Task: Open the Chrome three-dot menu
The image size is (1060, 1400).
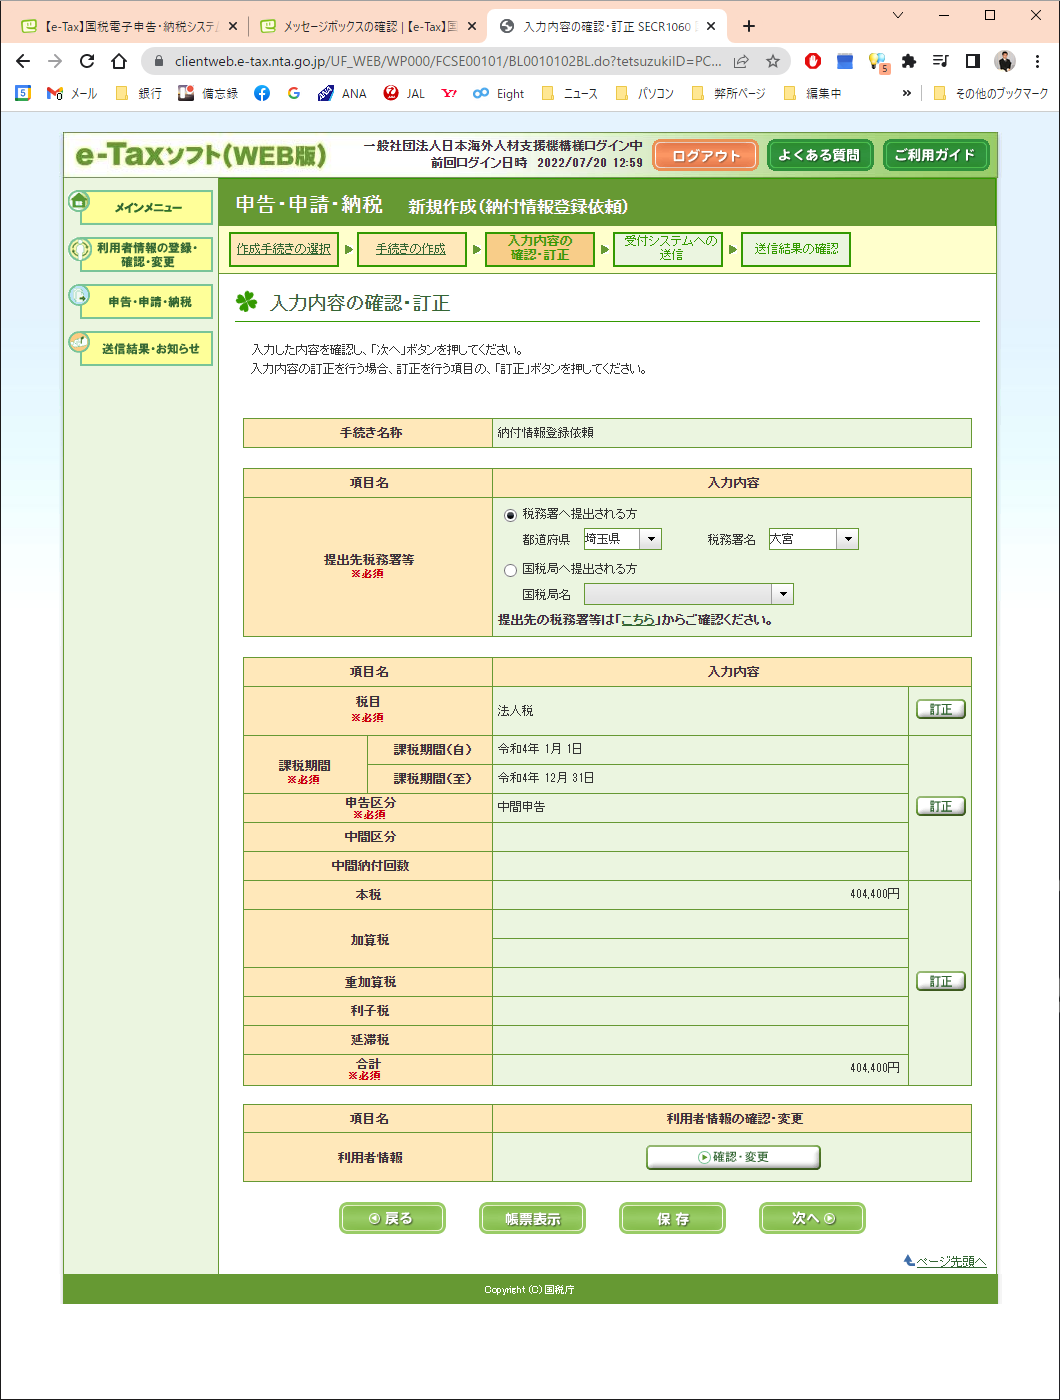Action: pos(1037,61)
